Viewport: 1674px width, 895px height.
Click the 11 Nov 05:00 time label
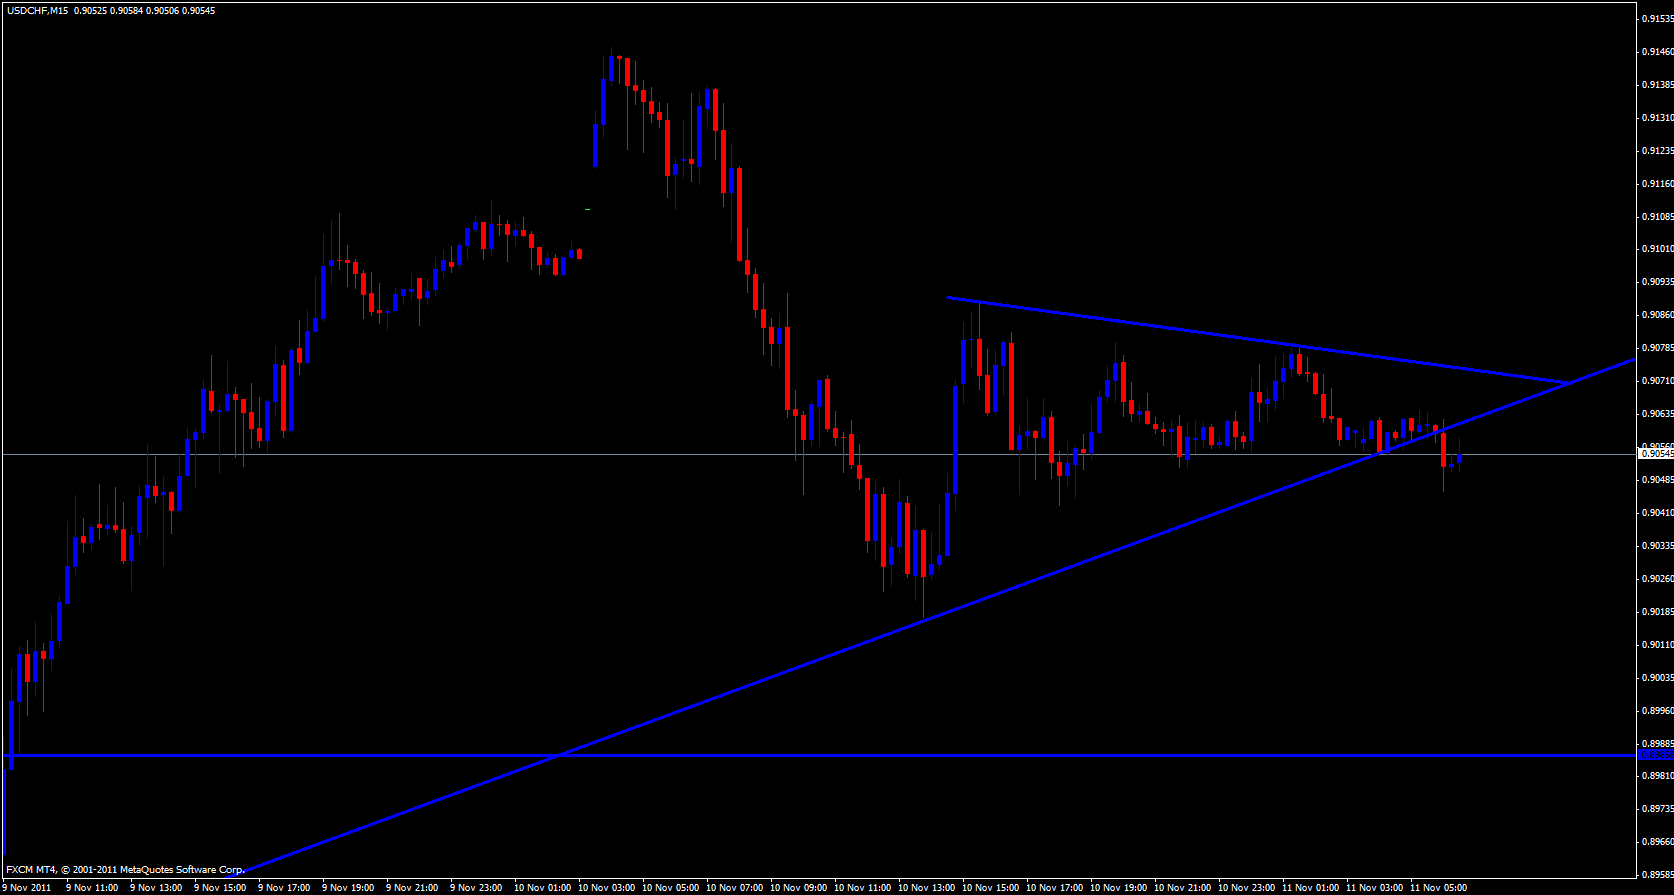(1438, 887)
